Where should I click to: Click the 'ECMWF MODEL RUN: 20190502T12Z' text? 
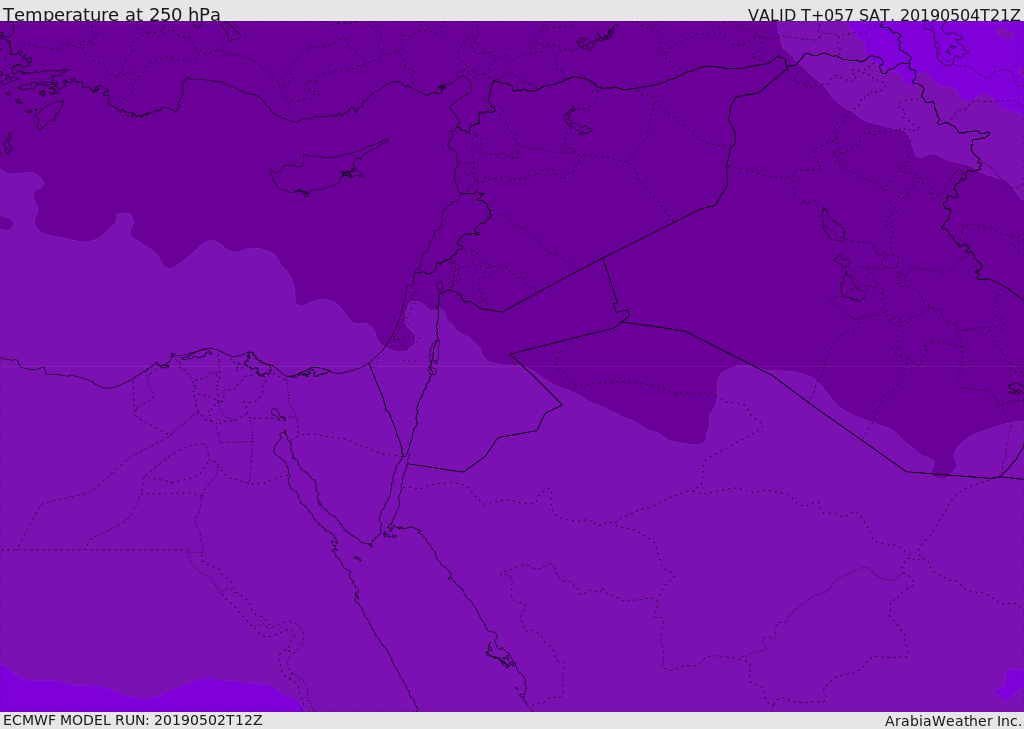pos(133,720)
